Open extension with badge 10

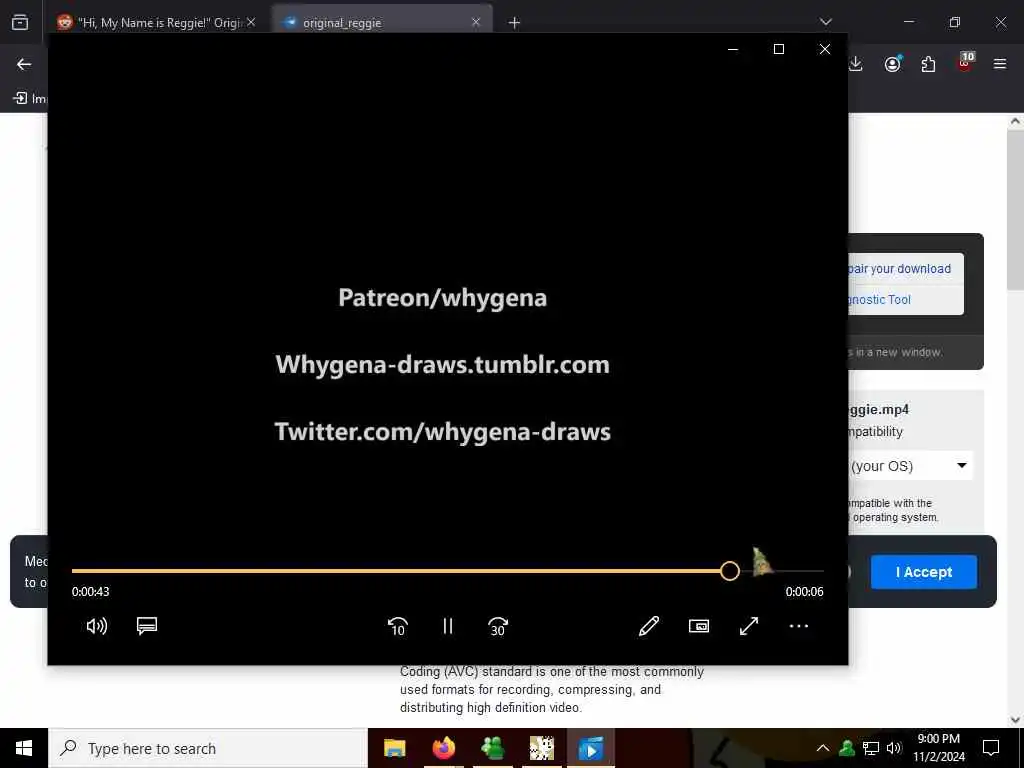pyautogui.click(x=965, y=63)
